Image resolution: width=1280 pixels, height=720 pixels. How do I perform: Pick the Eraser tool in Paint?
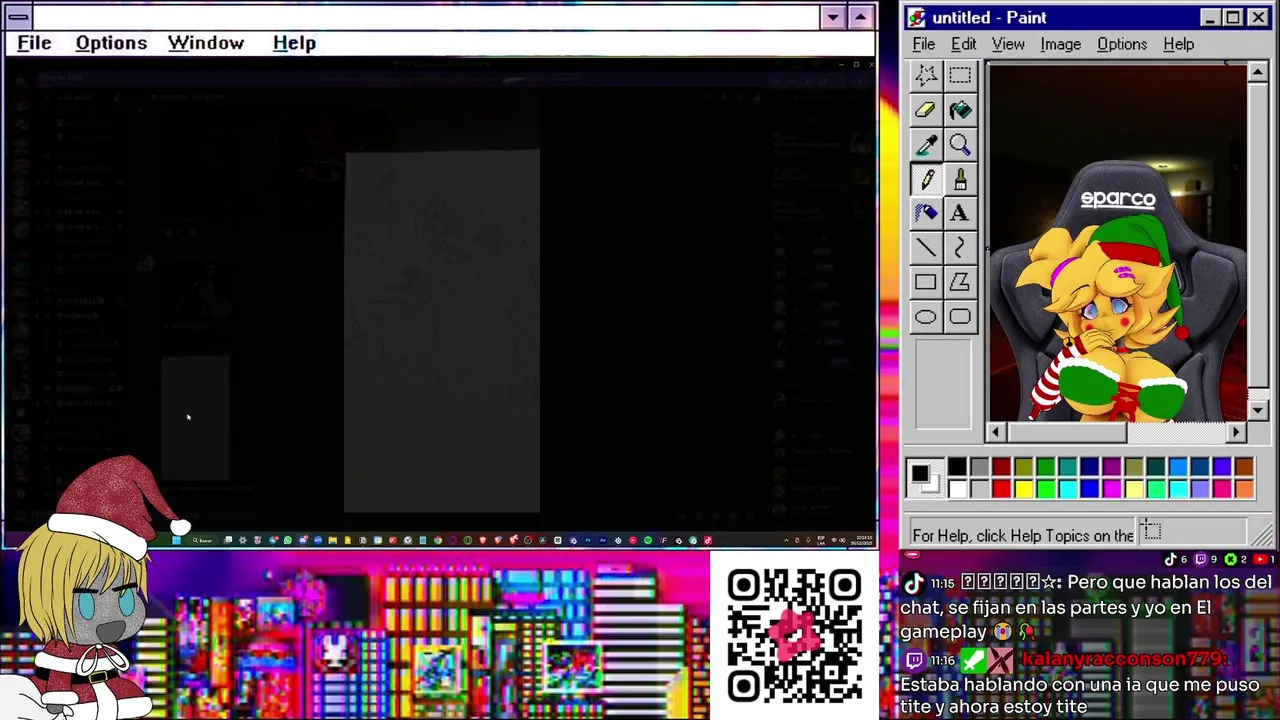926,110
